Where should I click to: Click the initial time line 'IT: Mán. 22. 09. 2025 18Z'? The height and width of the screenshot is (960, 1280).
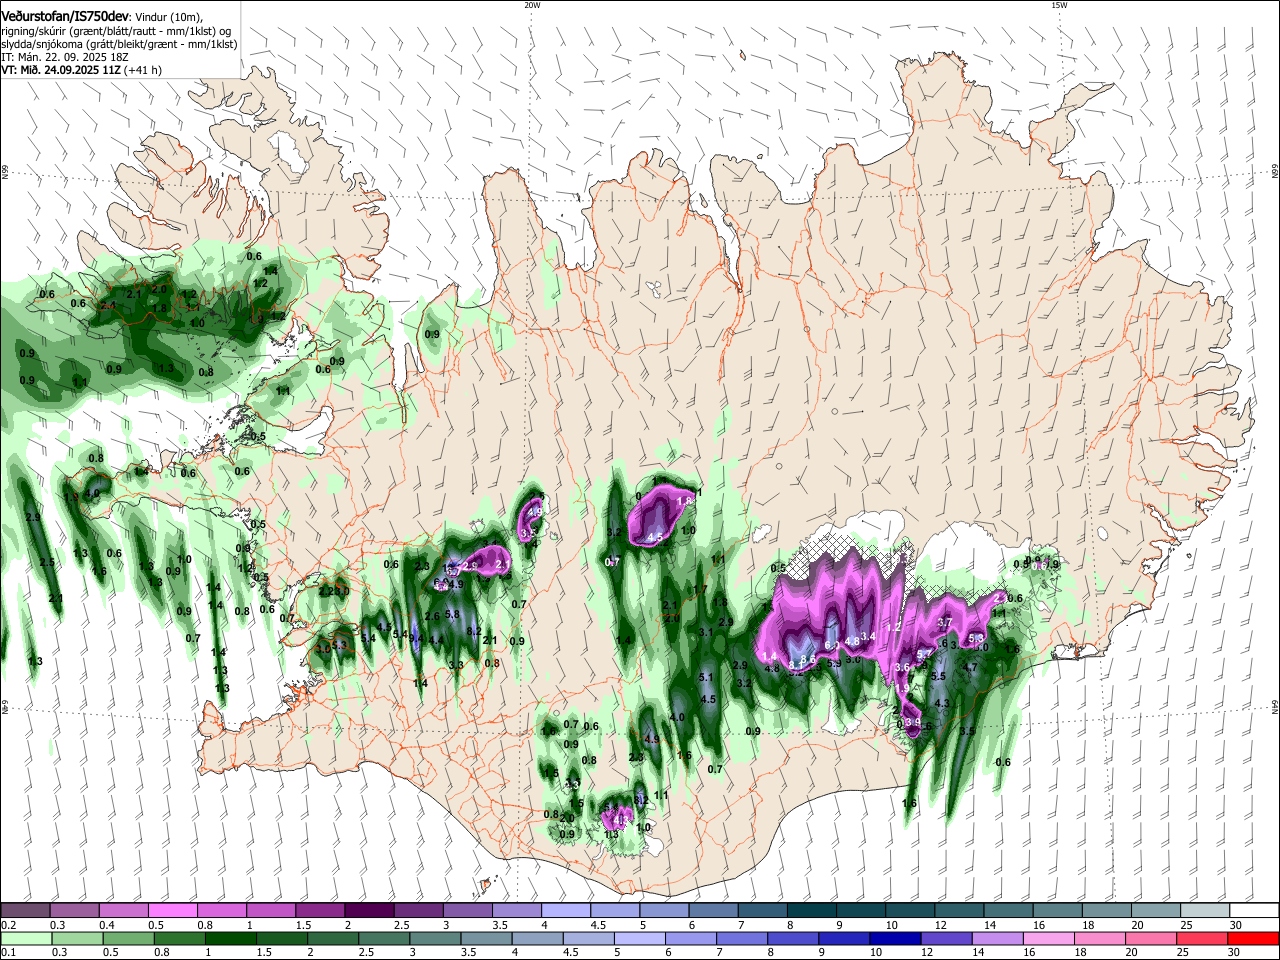pyautogui.click(x=64, y=57)
